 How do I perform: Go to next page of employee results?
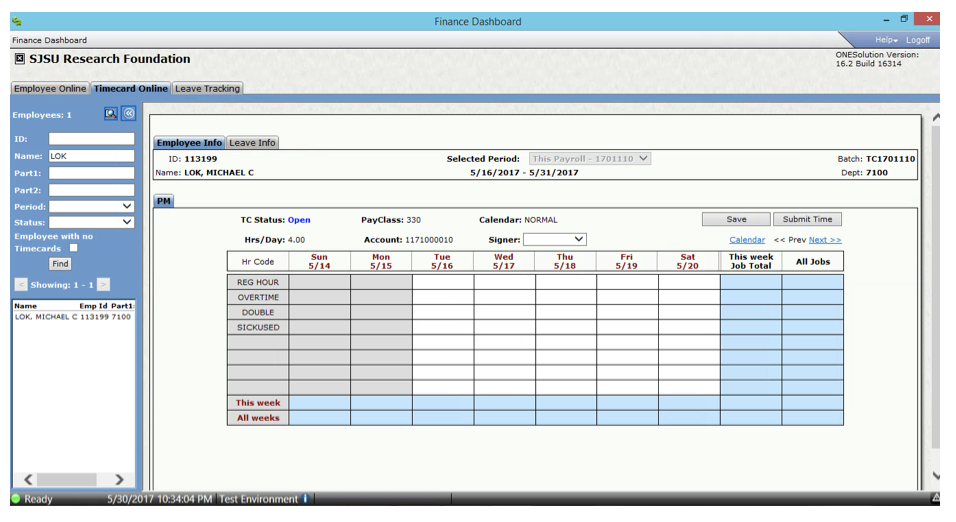click(x=103, y=285)
